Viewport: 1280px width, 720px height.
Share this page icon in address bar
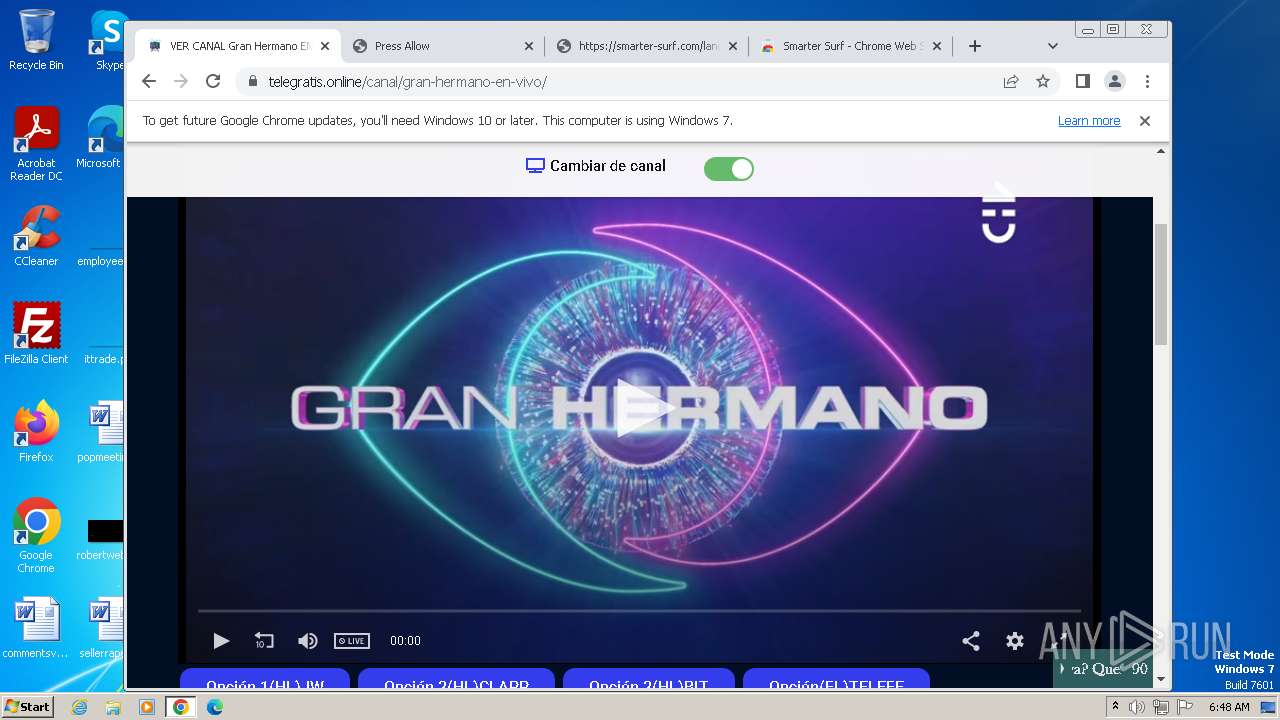click(x=1011, y=82)
